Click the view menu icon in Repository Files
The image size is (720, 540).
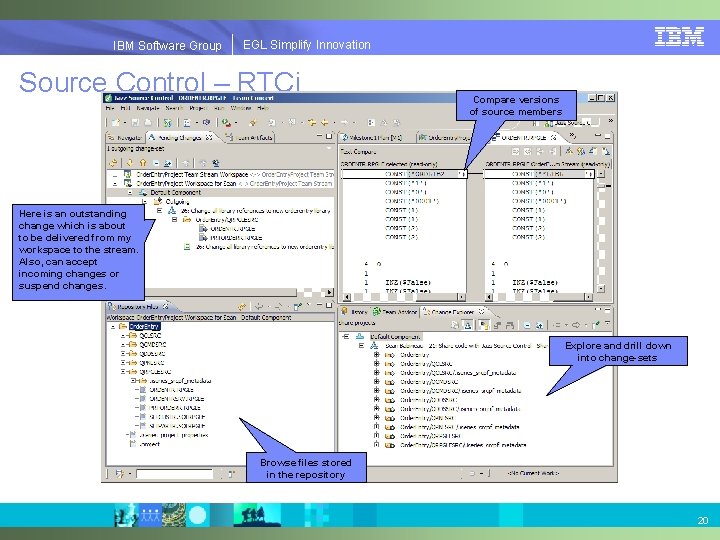[309, 306]
